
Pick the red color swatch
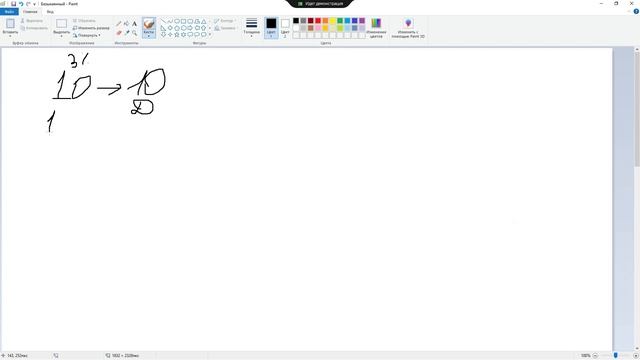click(318, 21)
